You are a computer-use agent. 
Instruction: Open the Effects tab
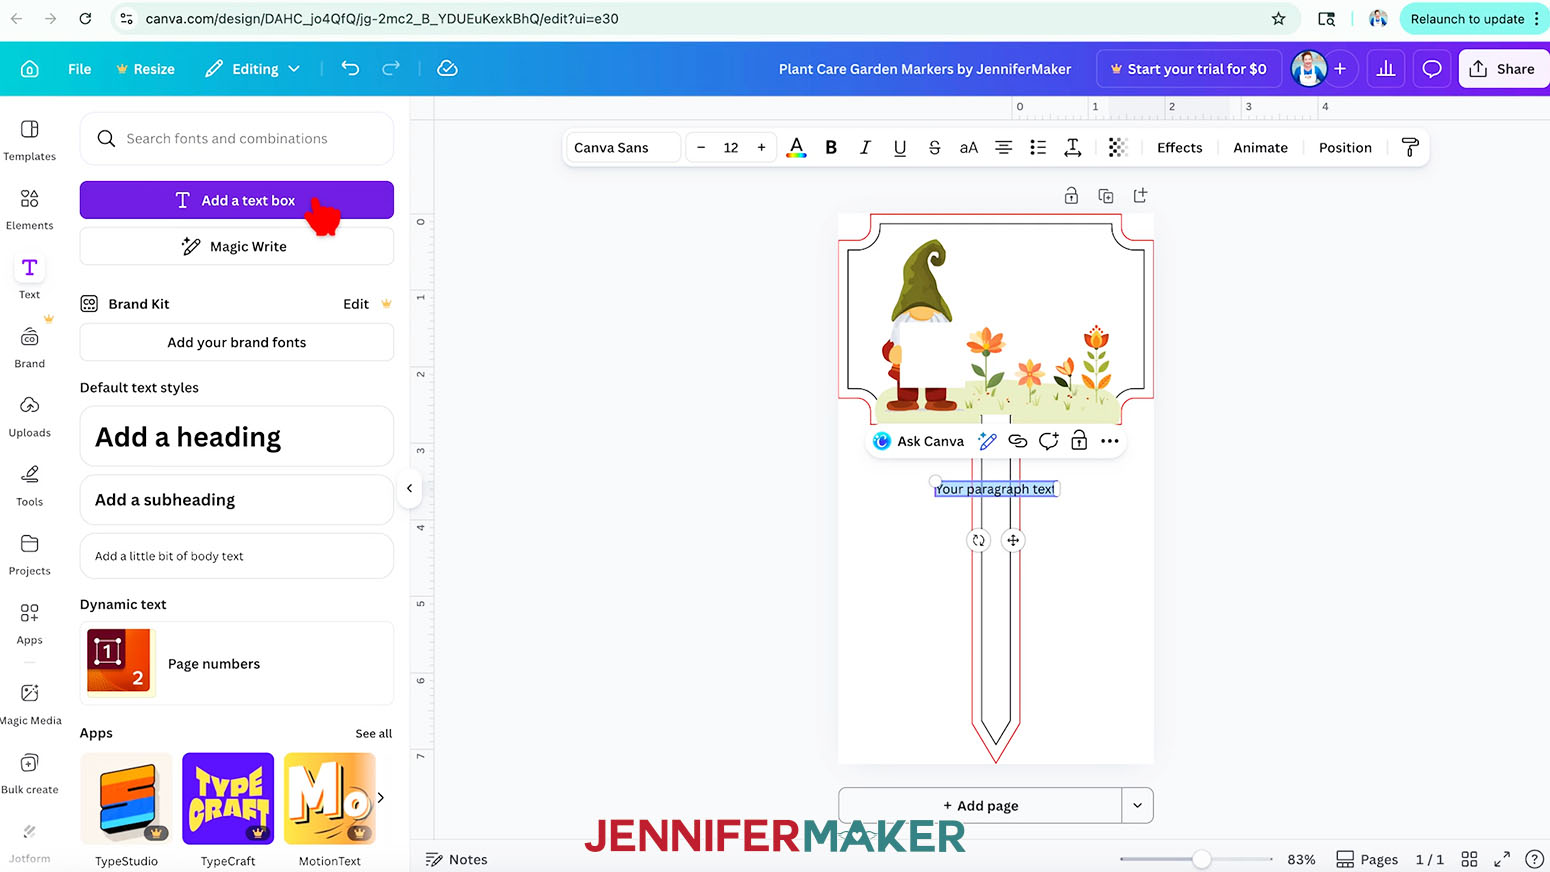click(x=1180, y=148)
